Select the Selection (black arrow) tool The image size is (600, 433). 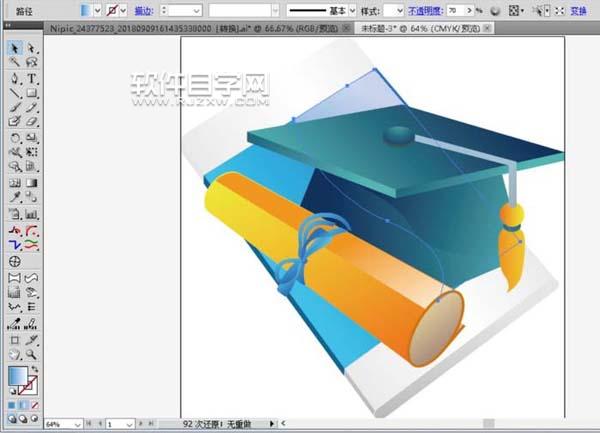[x=14, y=48]
